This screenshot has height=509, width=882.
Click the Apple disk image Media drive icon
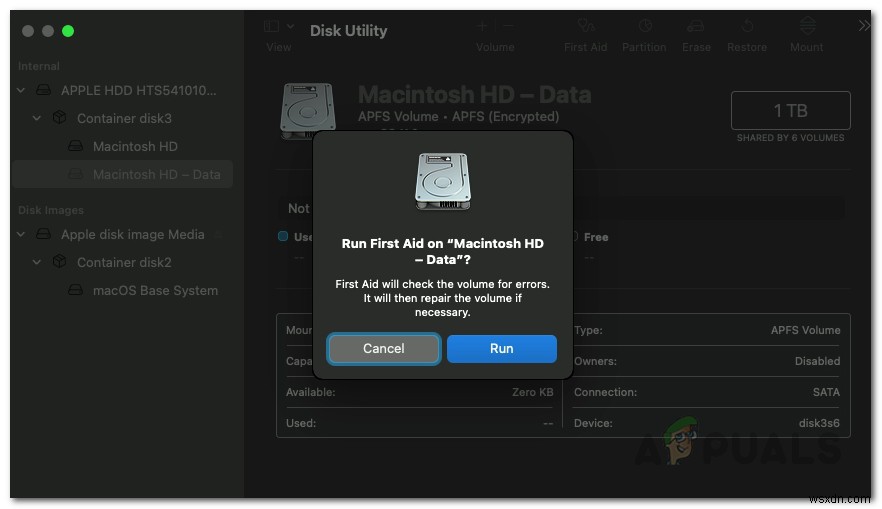tap(43, 234)
